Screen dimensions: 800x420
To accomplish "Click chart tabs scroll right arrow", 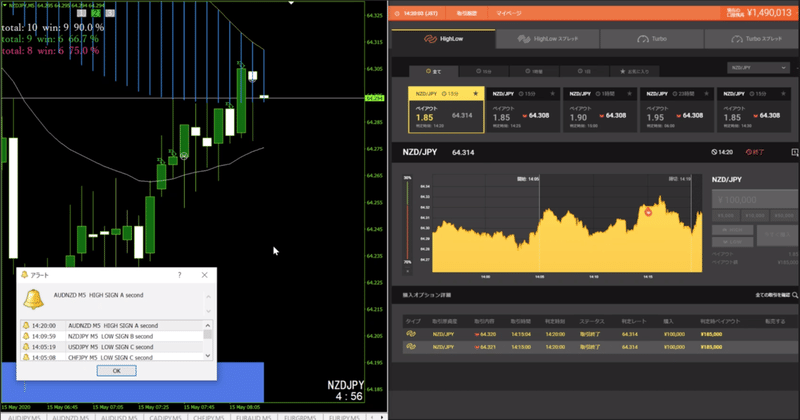I will point(382,417).
